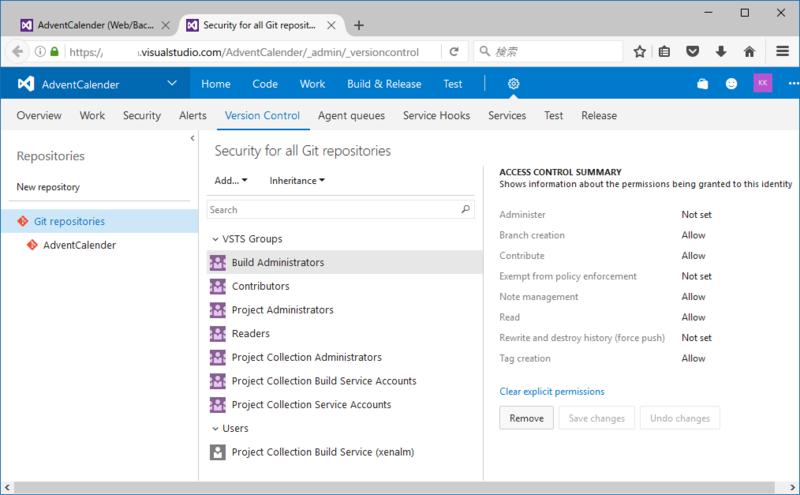Click the Firefox back arrow button
The image size is (800, 495).
pos(18,52)
